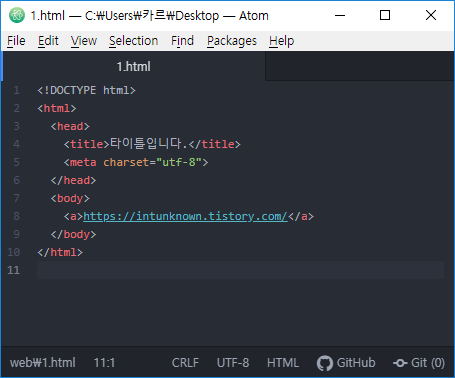Click the https://intunknown.tistory.com/ link text
The height and width of the screenshot is (378, 455).
185,216
